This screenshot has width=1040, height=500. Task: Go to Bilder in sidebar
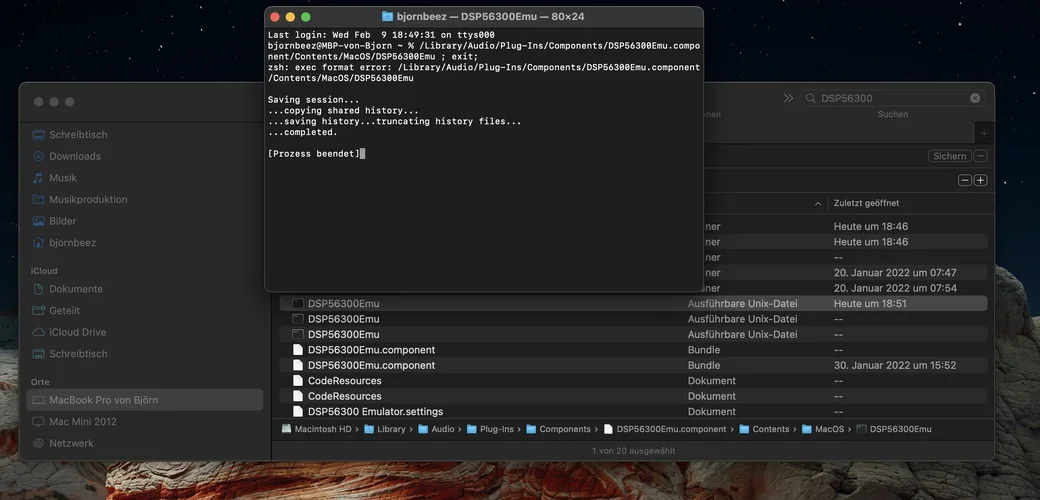click(62, 221)
